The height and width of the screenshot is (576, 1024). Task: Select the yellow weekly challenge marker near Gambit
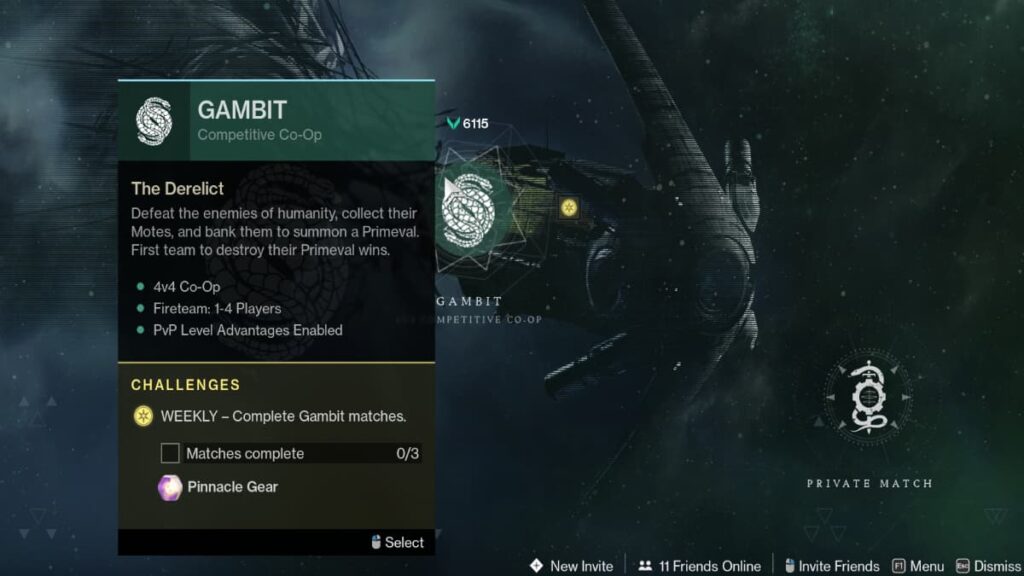(x=569, y=208)
